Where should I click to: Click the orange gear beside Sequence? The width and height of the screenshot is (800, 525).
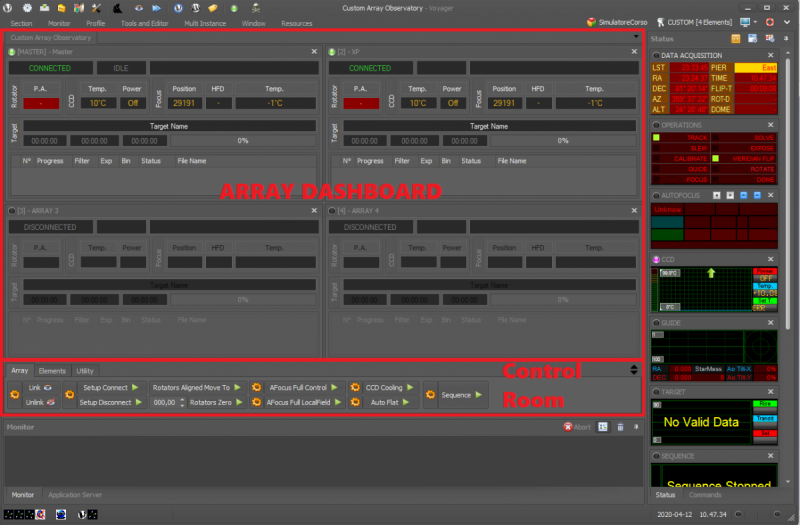(x=430, y=395)
